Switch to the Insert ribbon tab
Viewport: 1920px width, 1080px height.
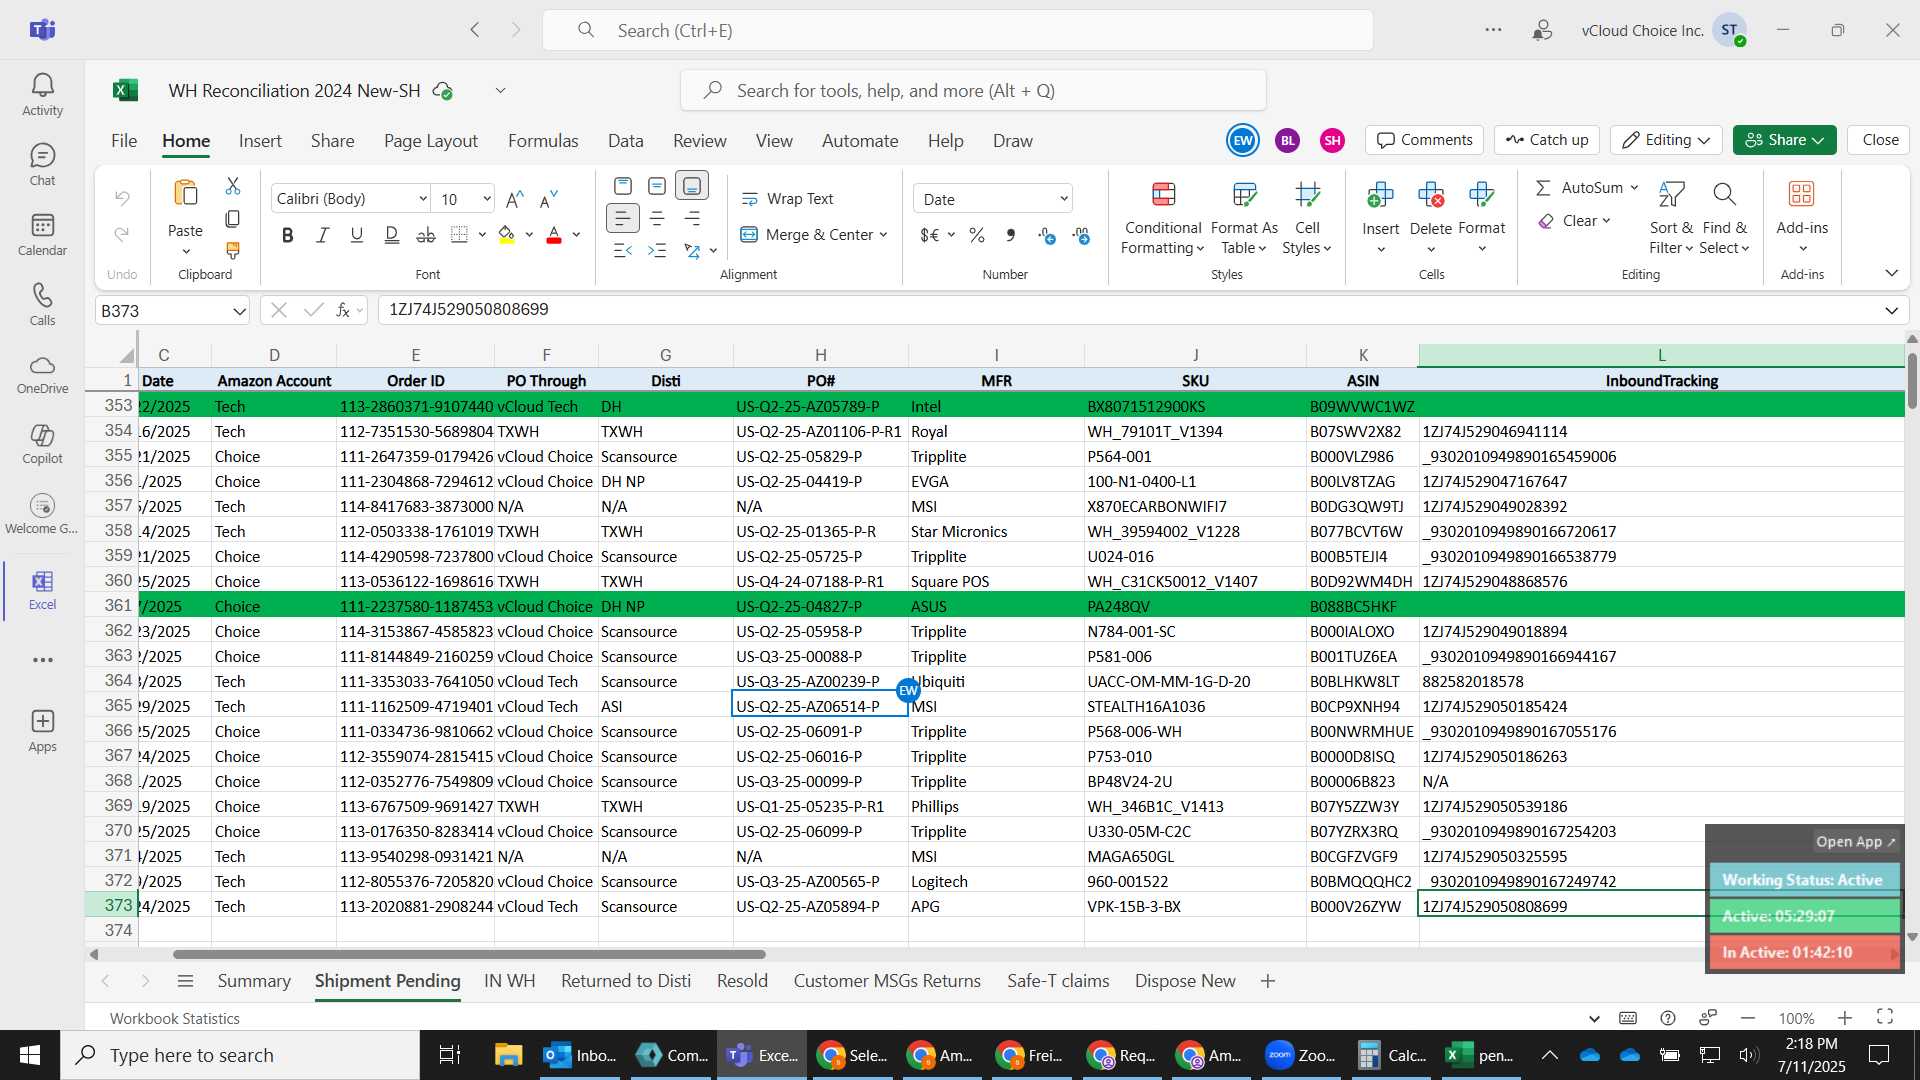pos(260,141)
